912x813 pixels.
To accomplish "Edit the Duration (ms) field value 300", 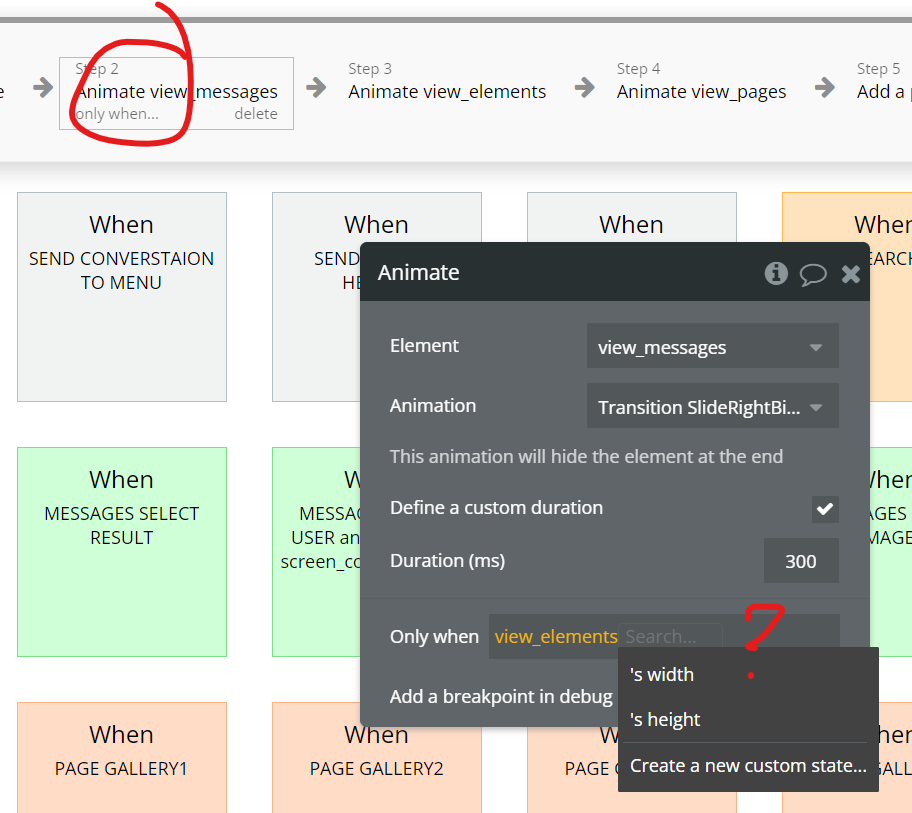I will point(801,561).
